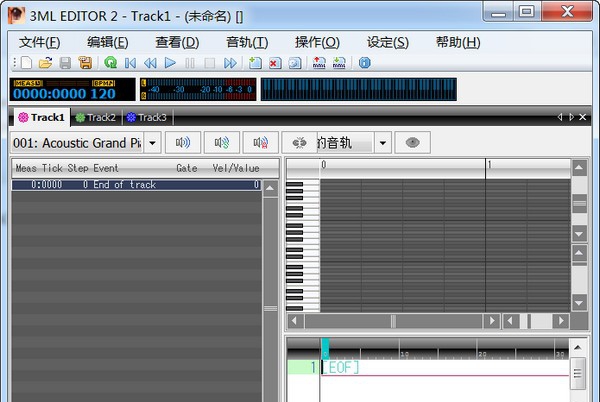Click the horizontal zoom slider thumb
This screenshot has width=600, height=402.
coord(529,321)
